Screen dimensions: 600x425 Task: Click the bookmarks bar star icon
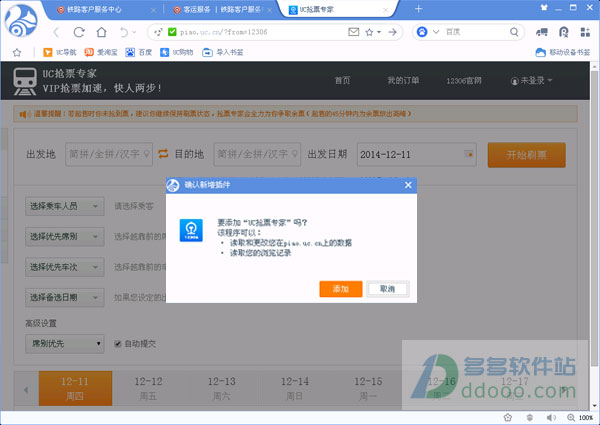[x=17, y=52]
